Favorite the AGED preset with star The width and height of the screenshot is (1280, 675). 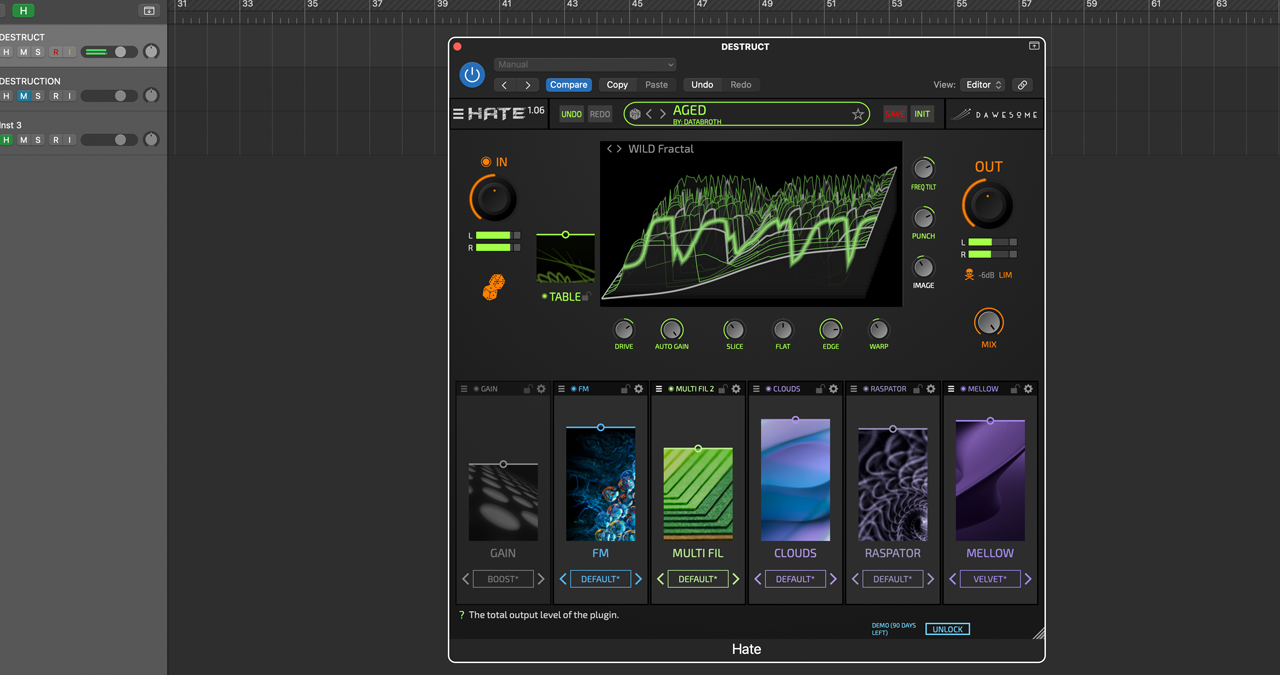point(857,114)
